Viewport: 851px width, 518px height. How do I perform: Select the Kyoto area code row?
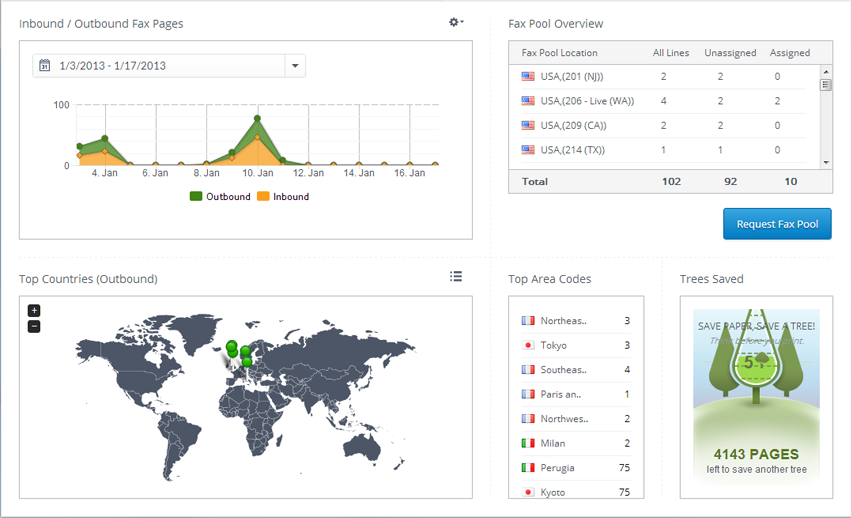[576, 491]
